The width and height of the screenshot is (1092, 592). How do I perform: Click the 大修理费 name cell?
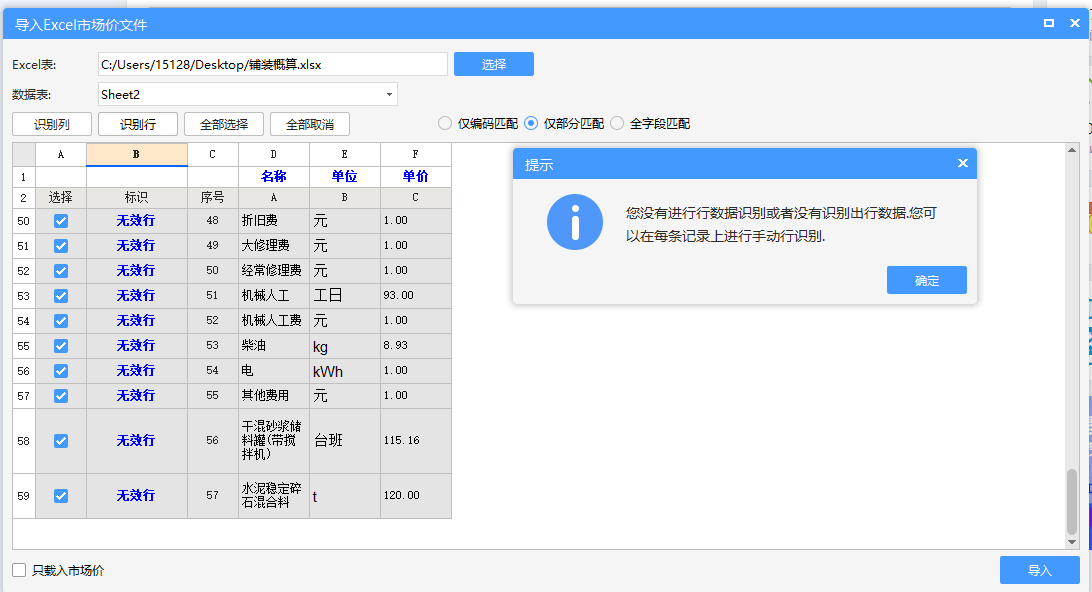click(274, 246)
